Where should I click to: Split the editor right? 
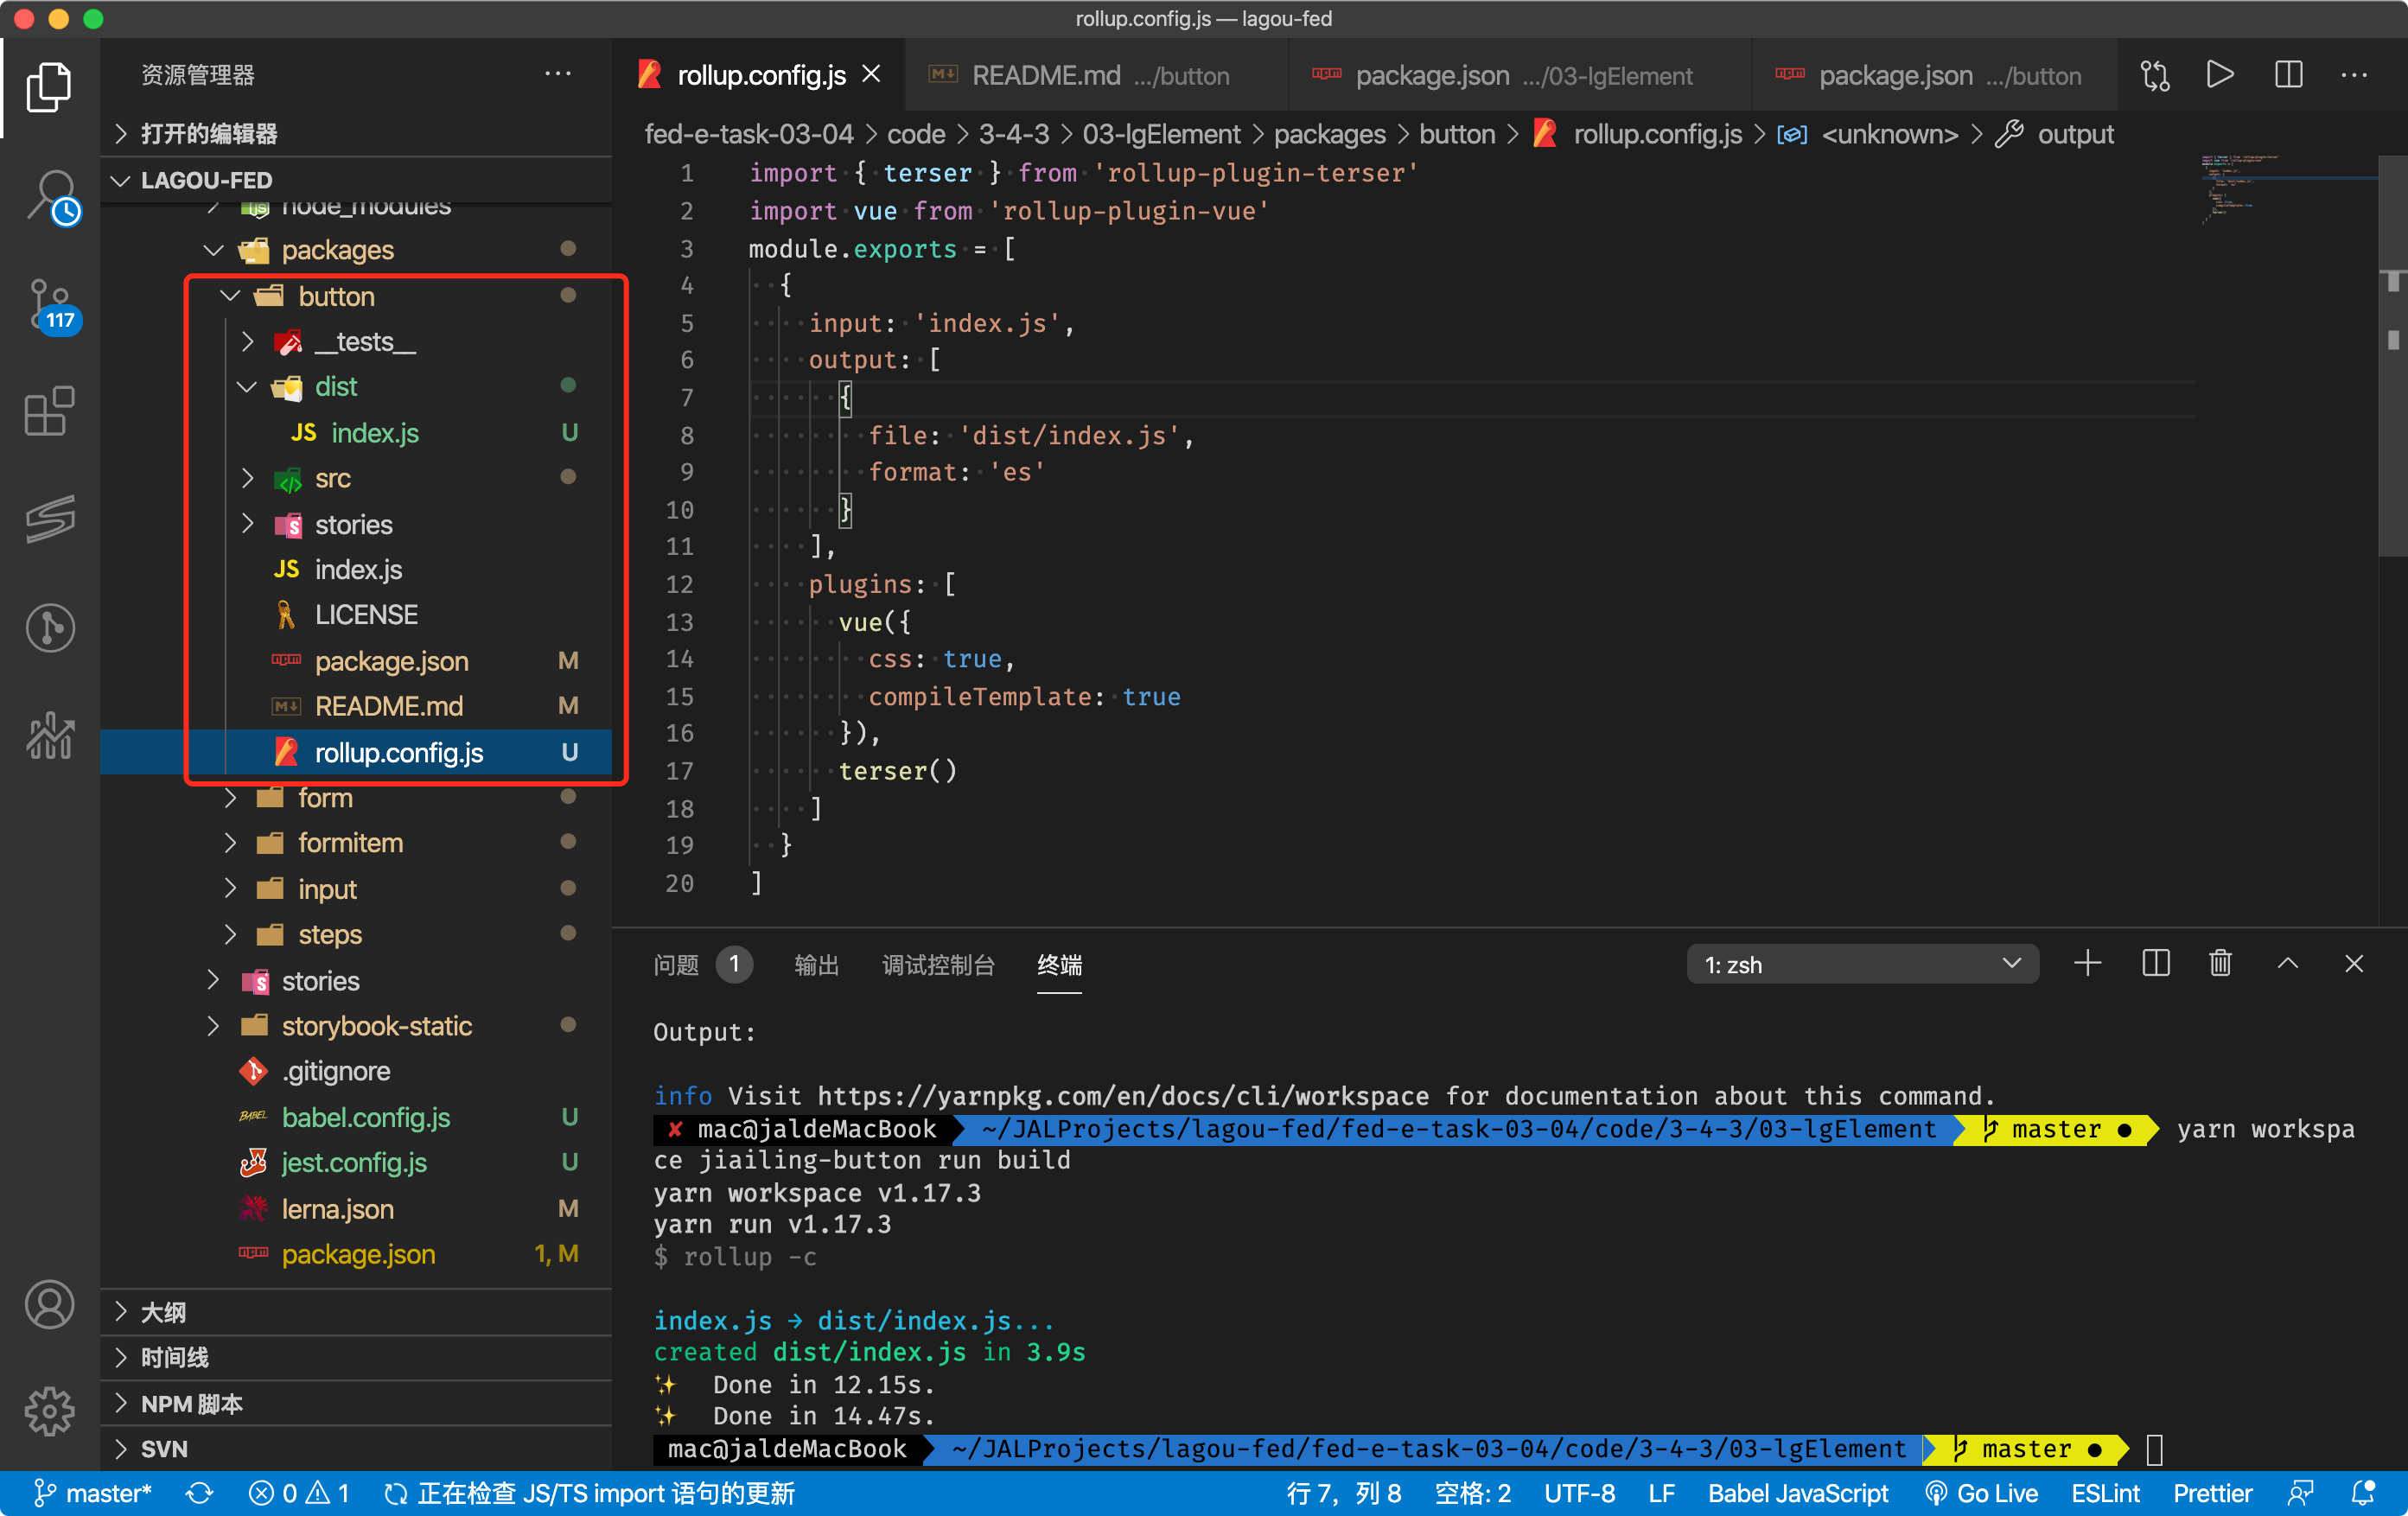[2288, 75]
